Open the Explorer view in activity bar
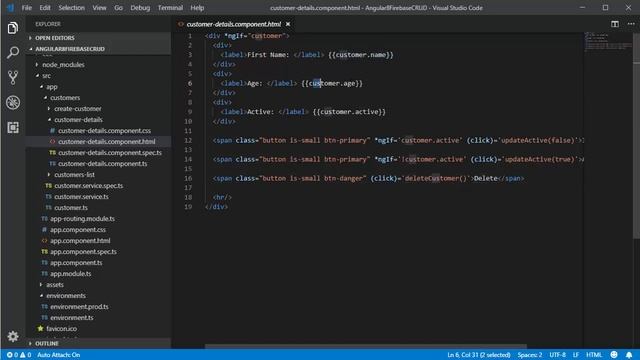The height and width of the screenshot is (360, 640). (13, 28)
